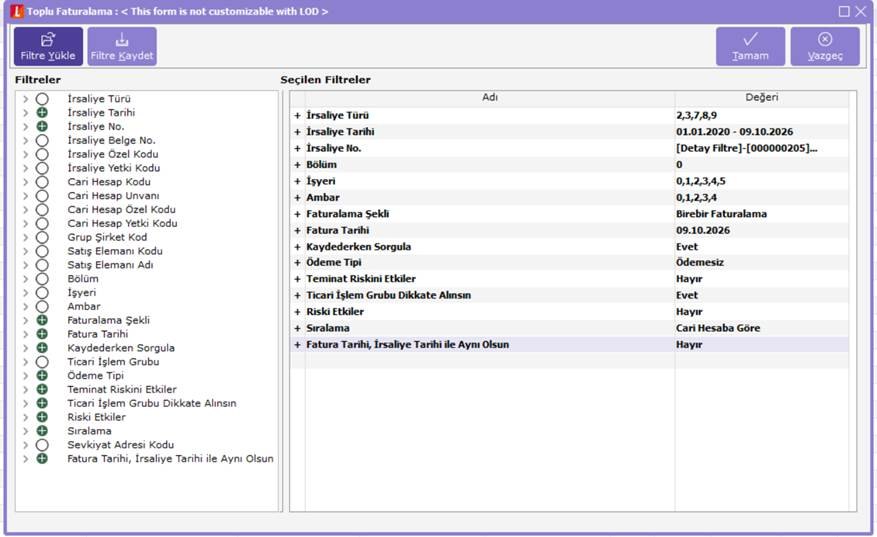Click the green plus icon beside Riski Etkiler filter
This screenshot has width=877, height=537.
(42, 417)
